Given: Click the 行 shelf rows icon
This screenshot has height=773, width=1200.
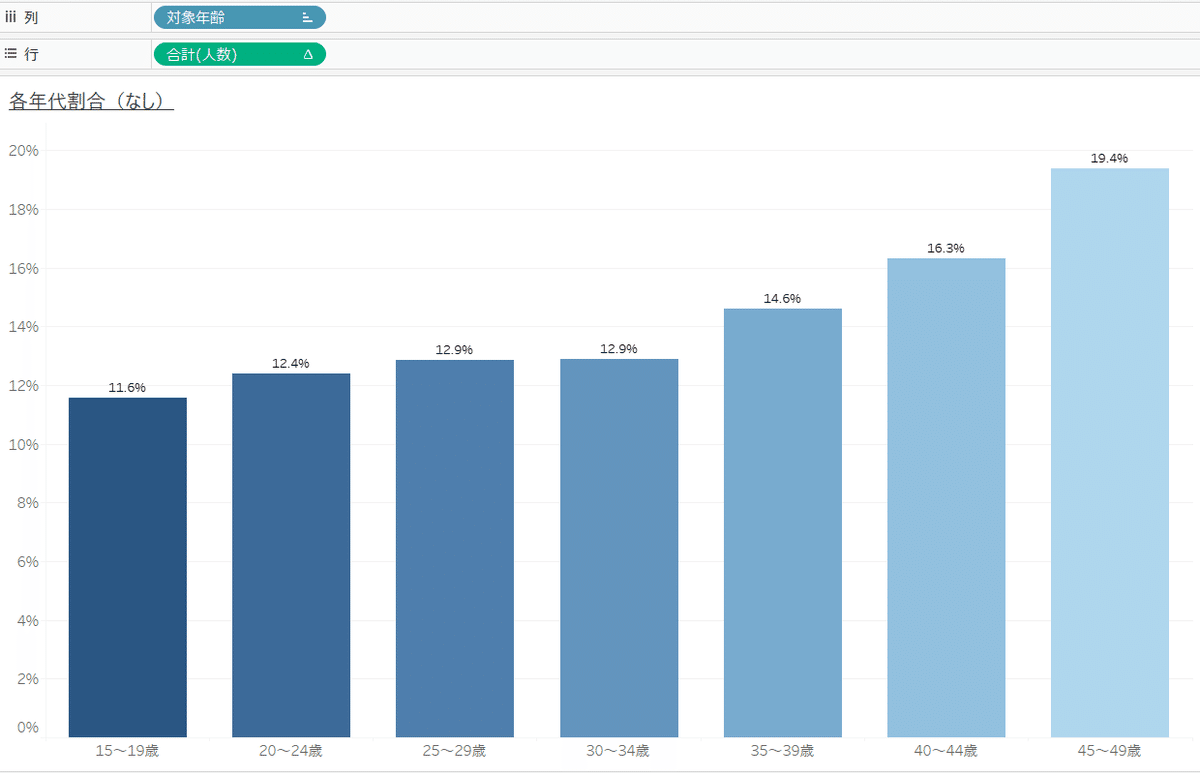Looking at the screenshot, I should coord(11,53).
